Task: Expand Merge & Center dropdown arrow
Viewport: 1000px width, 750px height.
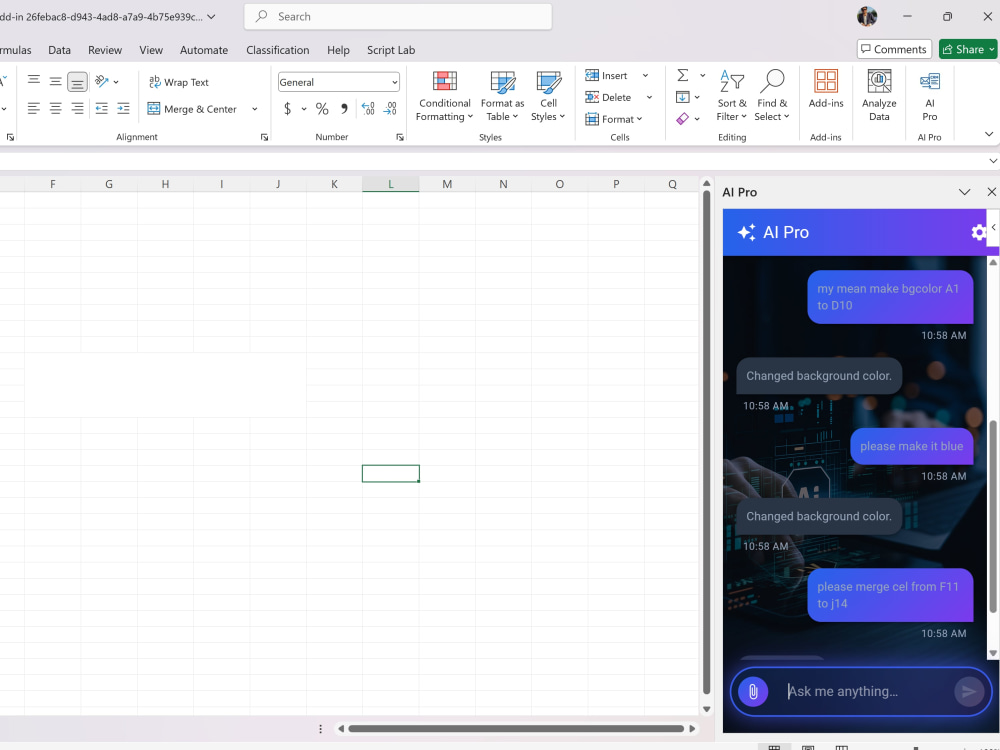Action: coord(254,109)
